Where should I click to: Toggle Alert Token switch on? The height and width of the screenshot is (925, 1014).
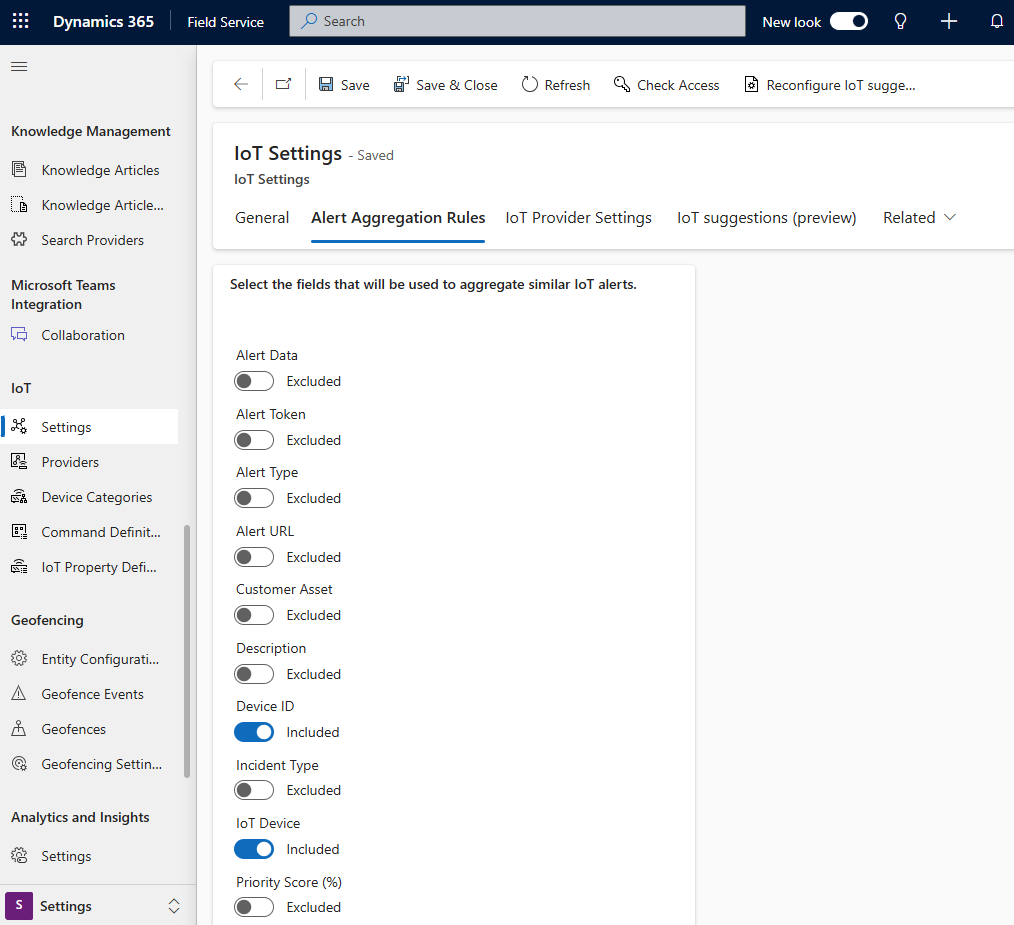tap(254, 440)
